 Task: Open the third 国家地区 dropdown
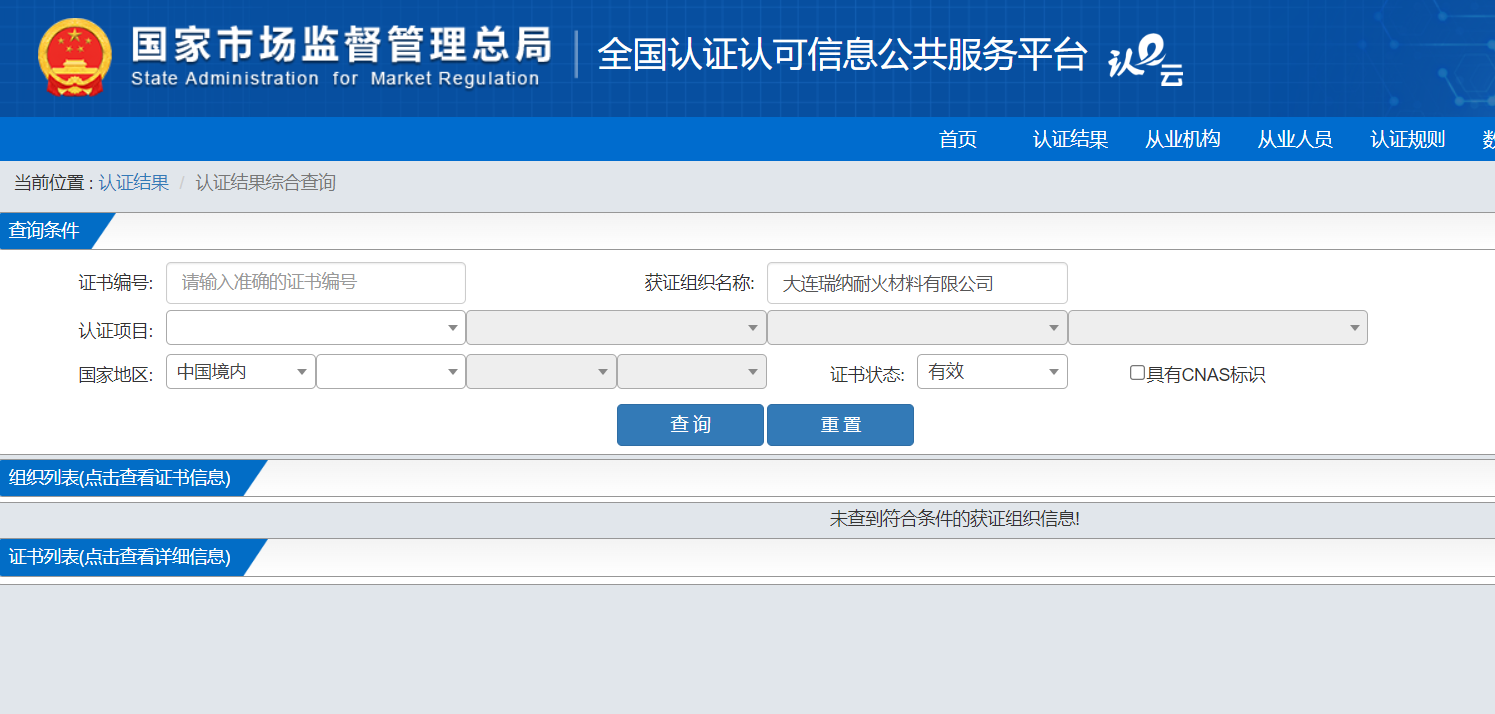pos(541,371)
